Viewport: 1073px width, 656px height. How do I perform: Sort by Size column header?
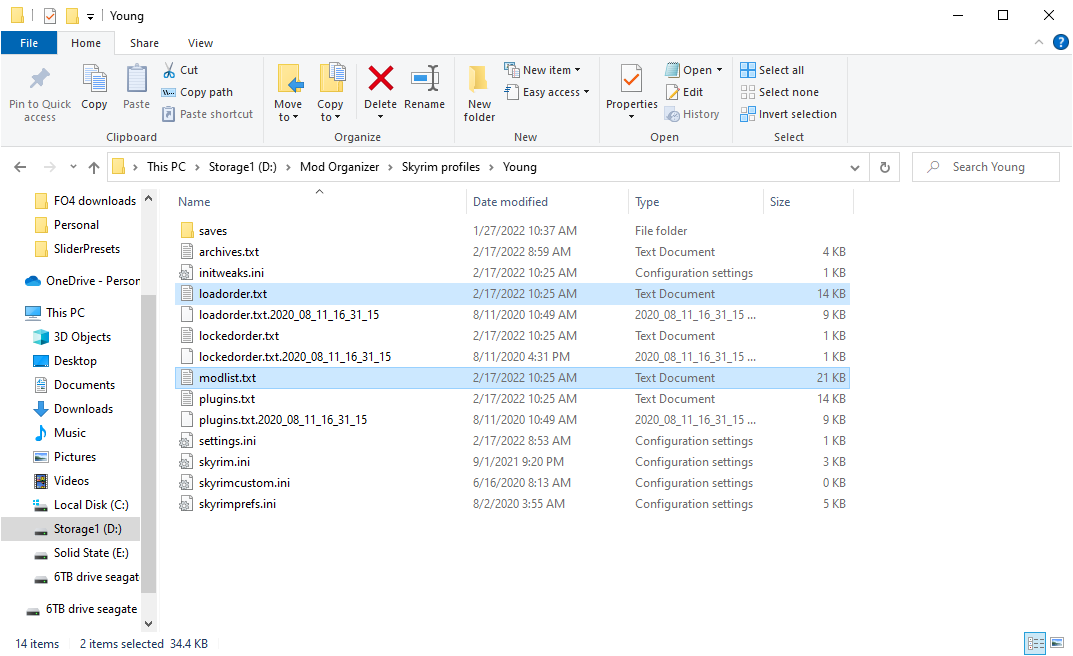(x=780, y=202)
